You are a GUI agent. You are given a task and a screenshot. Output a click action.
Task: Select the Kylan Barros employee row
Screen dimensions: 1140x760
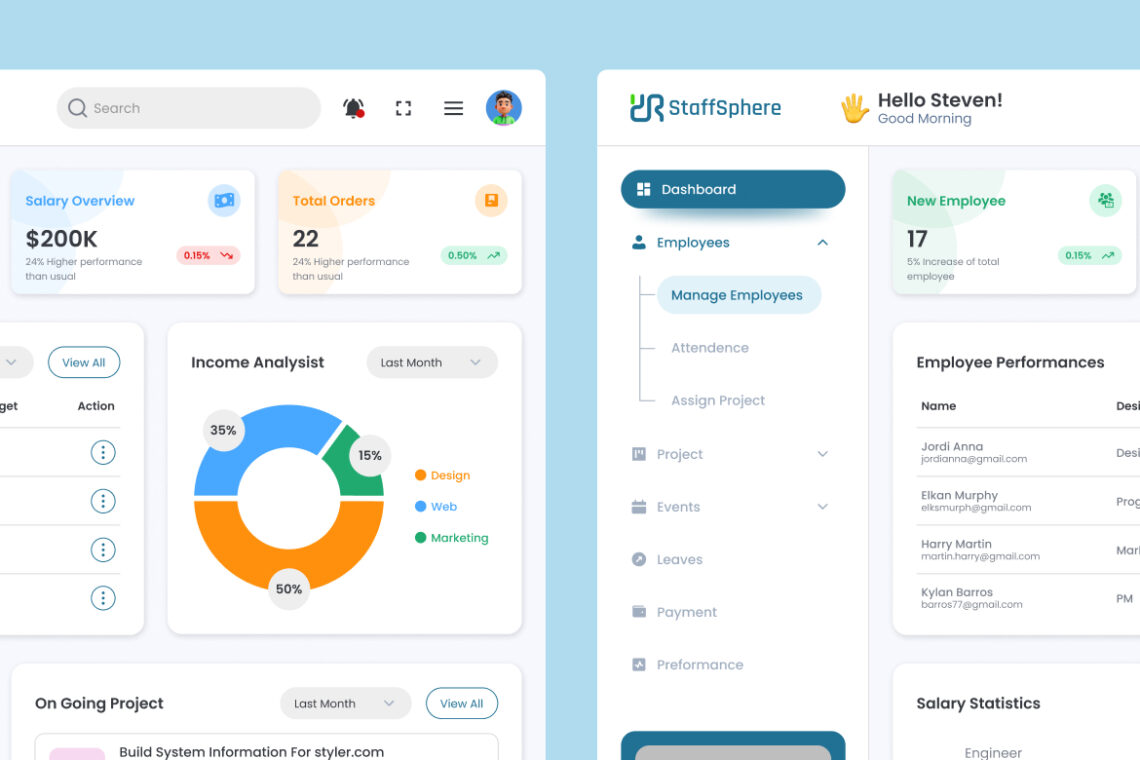pyautogui.click(x=1028, y=598)
